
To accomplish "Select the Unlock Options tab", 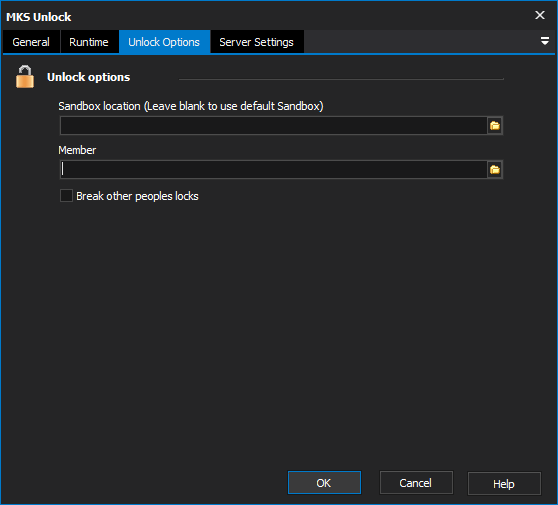I will point(164,42).
